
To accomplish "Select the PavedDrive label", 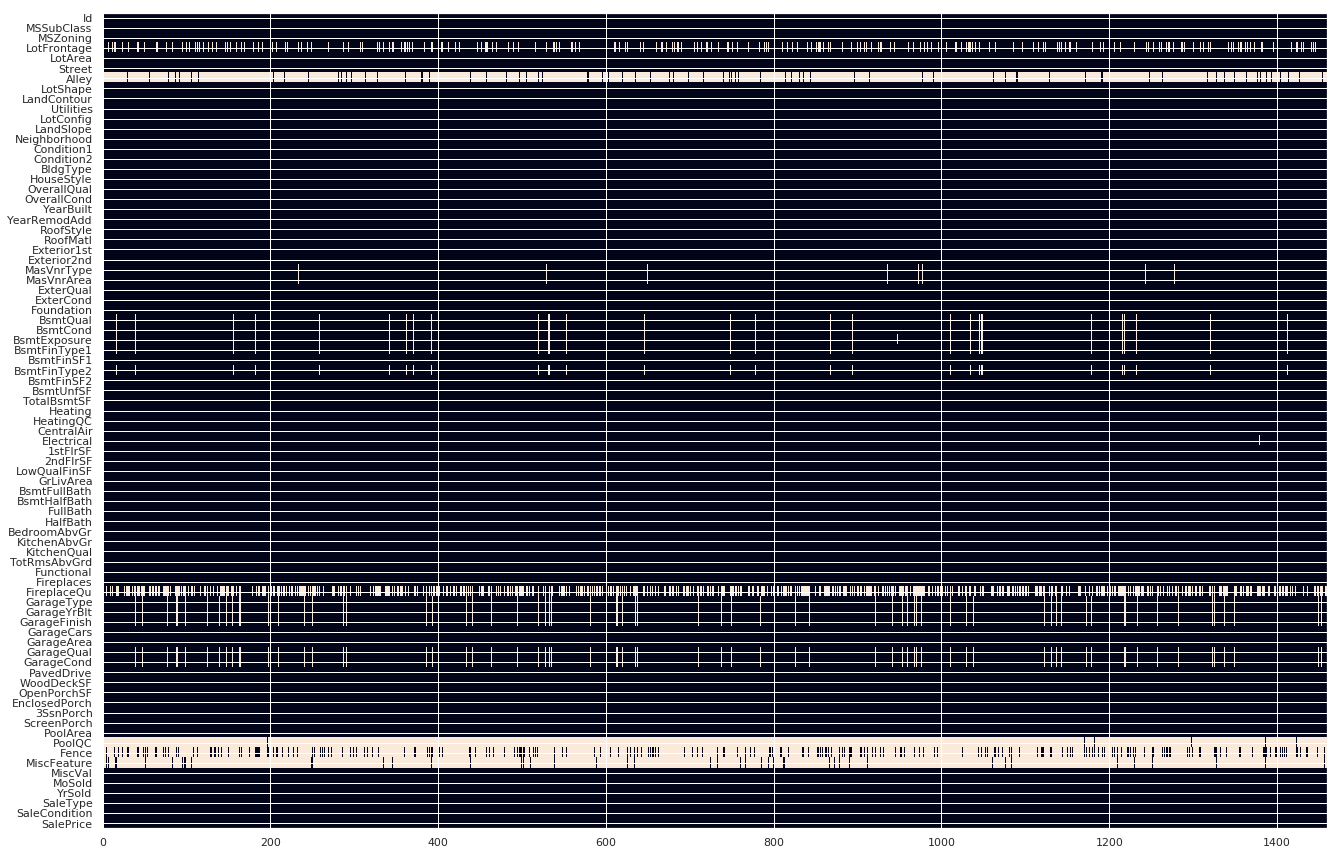I will tap(61, 673).
